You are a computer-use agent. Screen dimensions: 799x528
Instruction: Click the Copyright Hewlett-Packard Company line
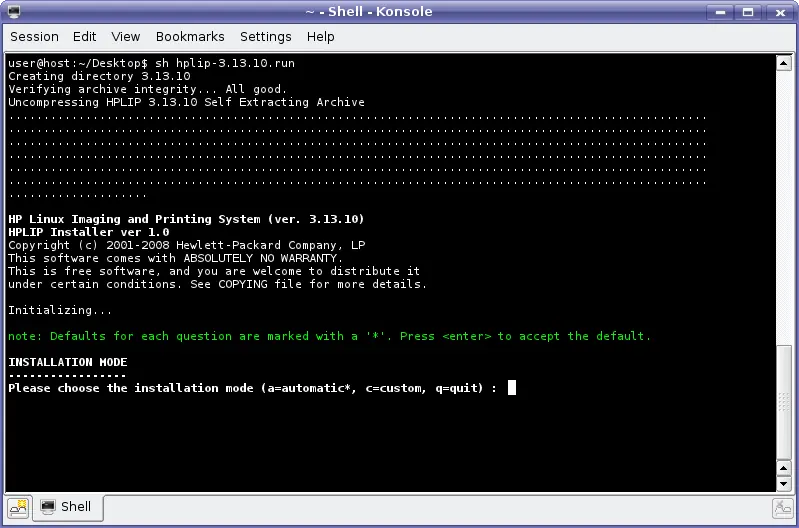coord(187,245)
